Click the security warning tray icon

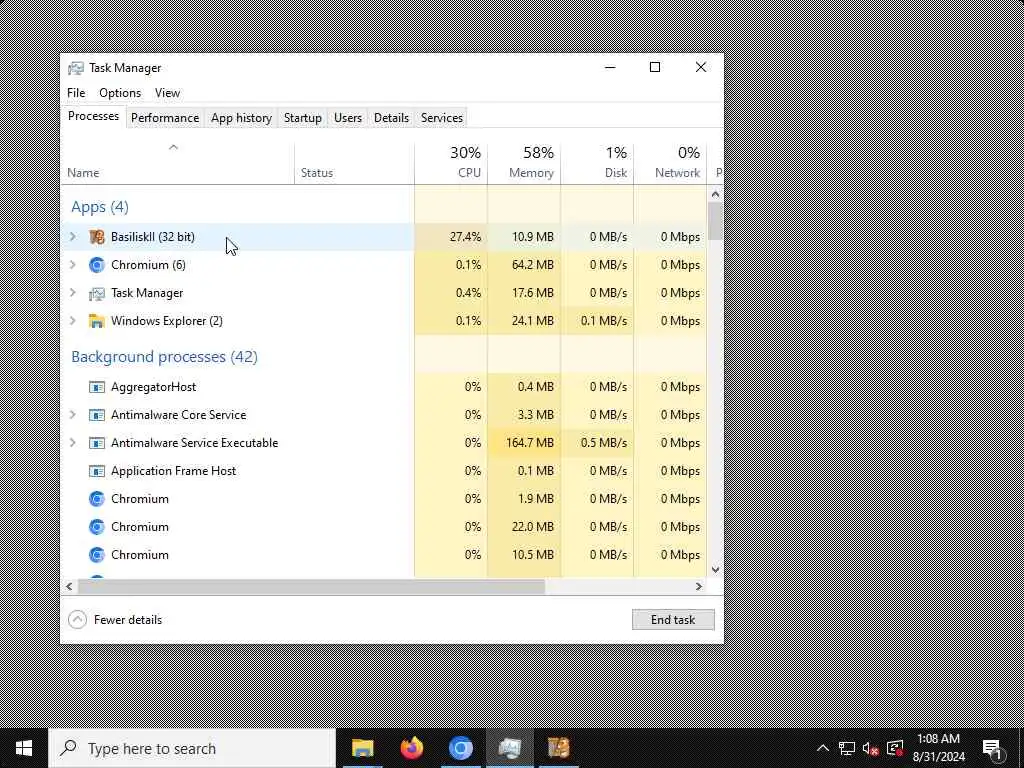coord(895,748)
